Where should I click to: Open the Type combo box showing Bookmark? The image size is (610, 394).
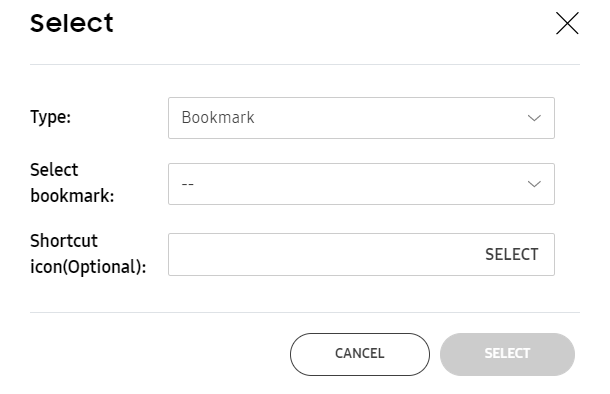coord(361,118)
